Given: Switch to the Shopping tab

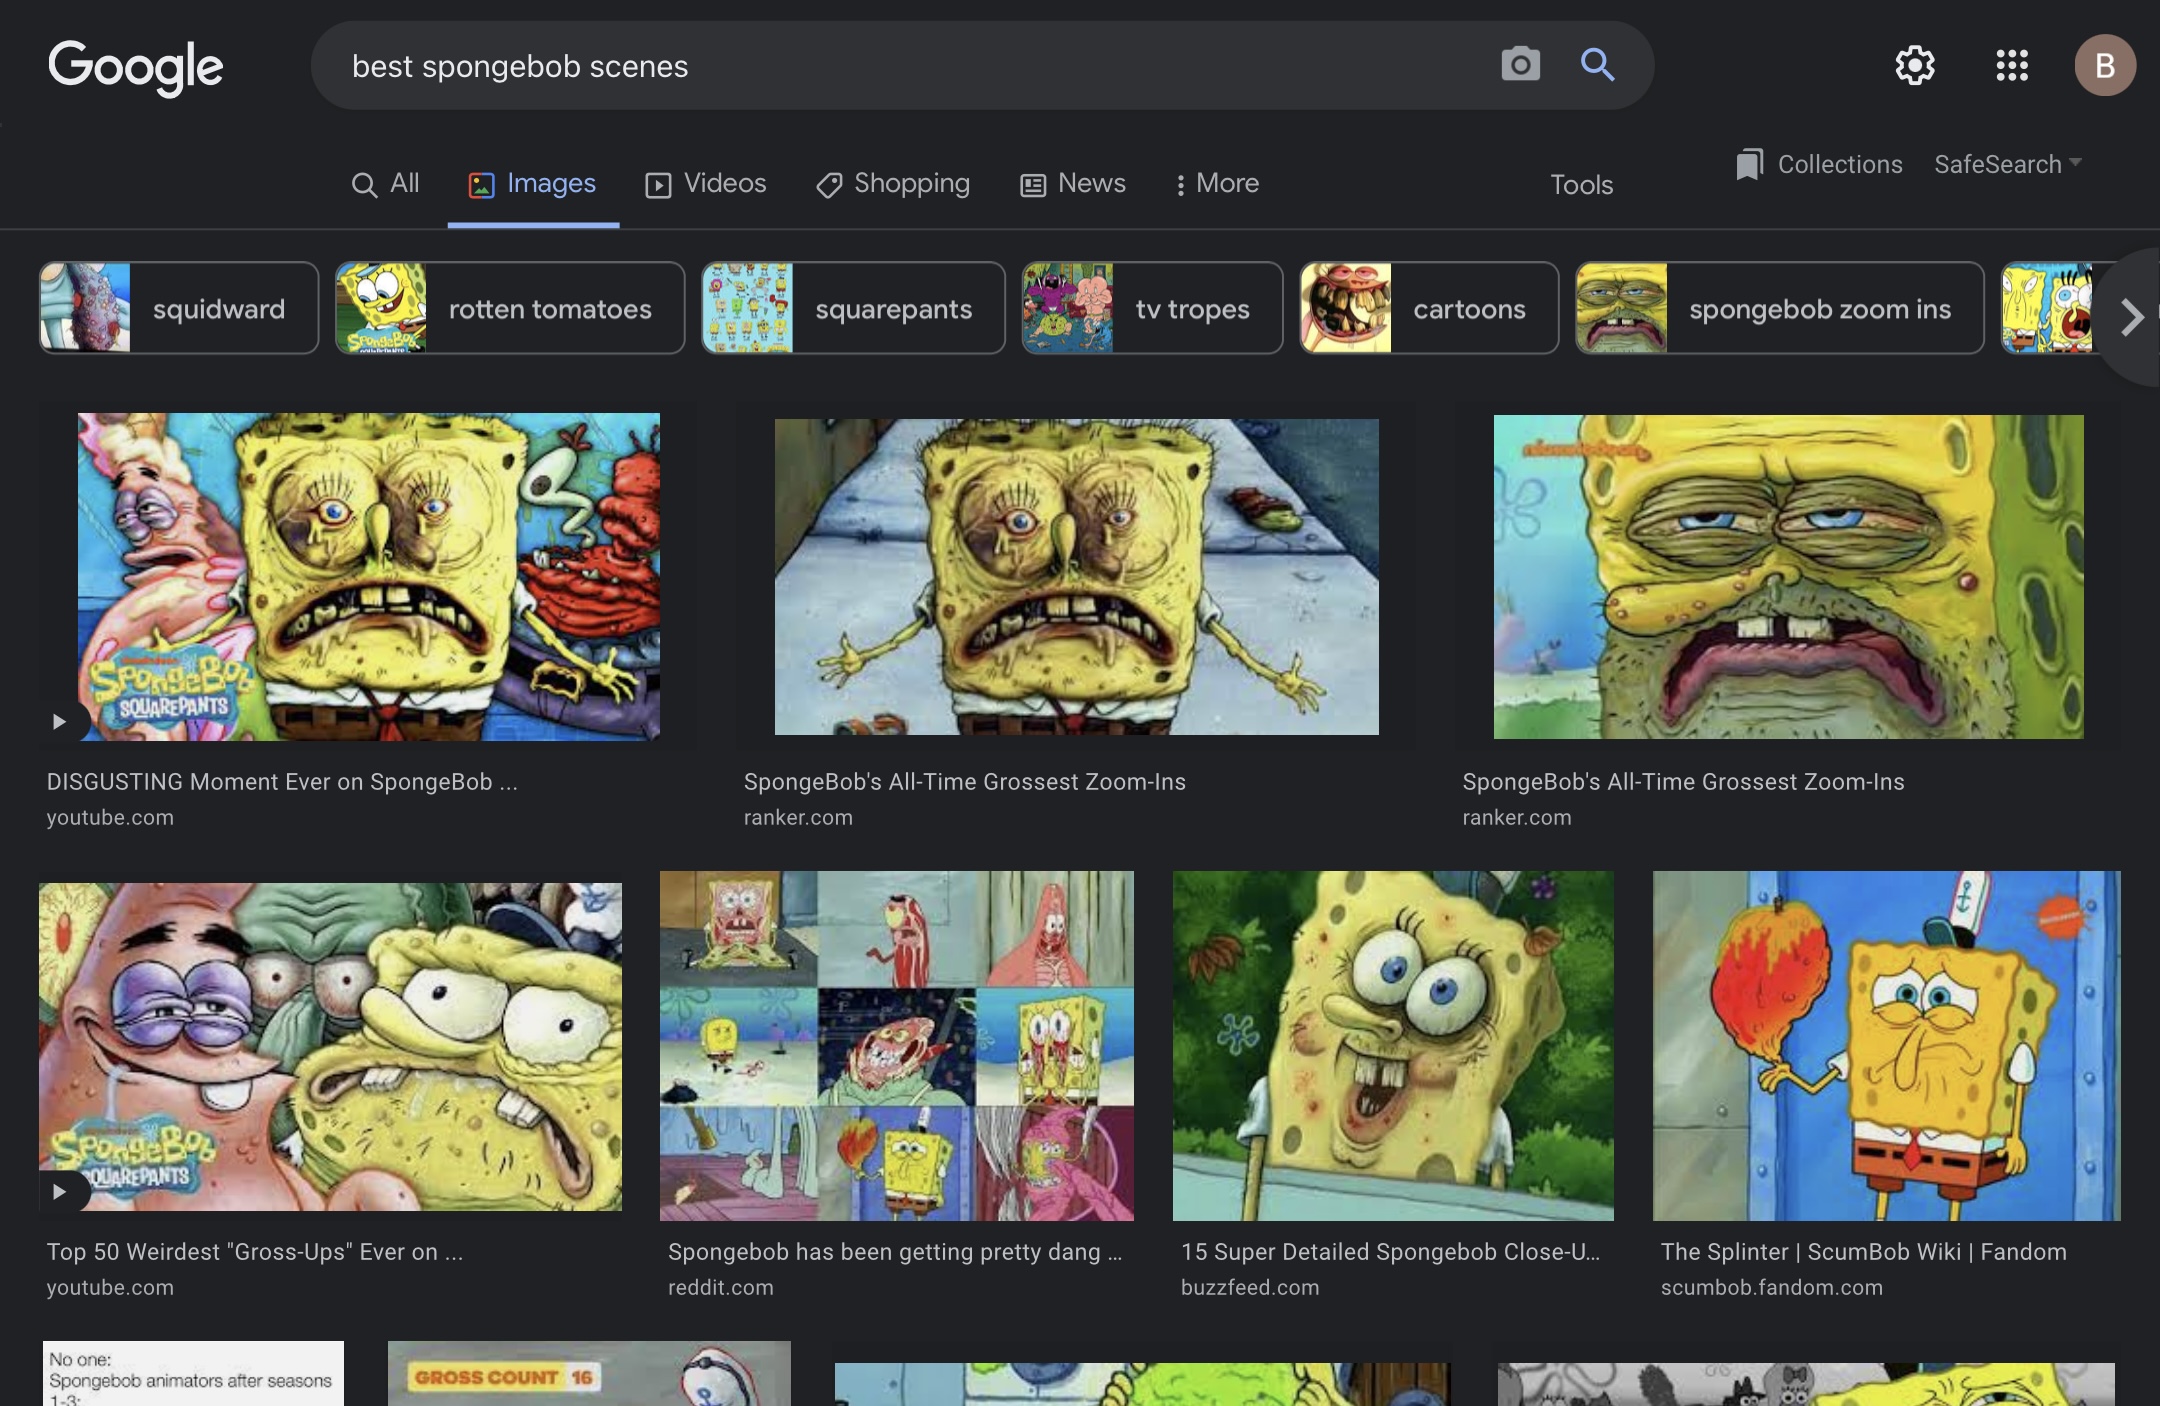Looking at the screenshot, I should 893,184.
